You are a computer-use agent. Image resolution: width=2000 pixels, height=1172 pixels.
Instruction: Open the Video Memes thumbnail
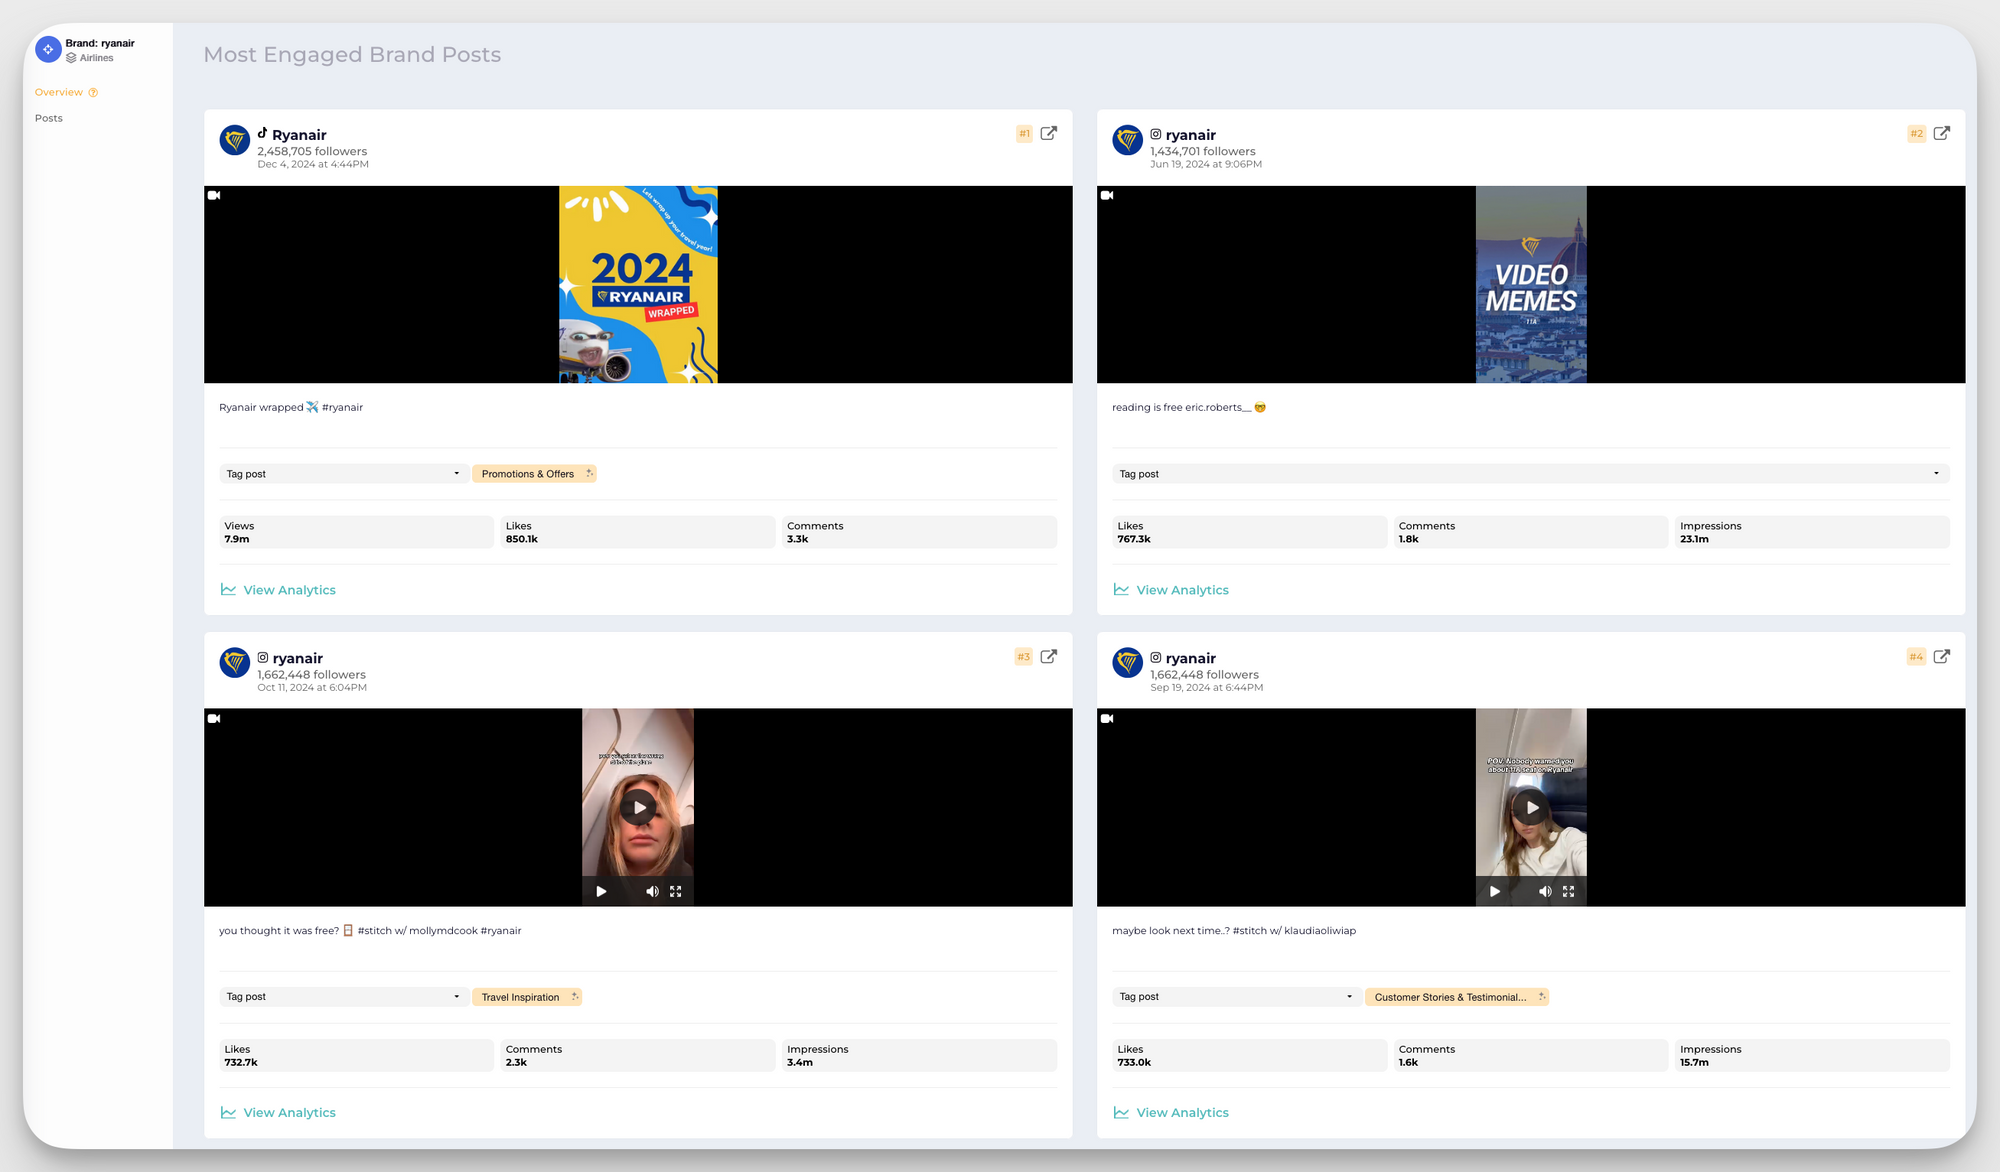[1531, 284]
